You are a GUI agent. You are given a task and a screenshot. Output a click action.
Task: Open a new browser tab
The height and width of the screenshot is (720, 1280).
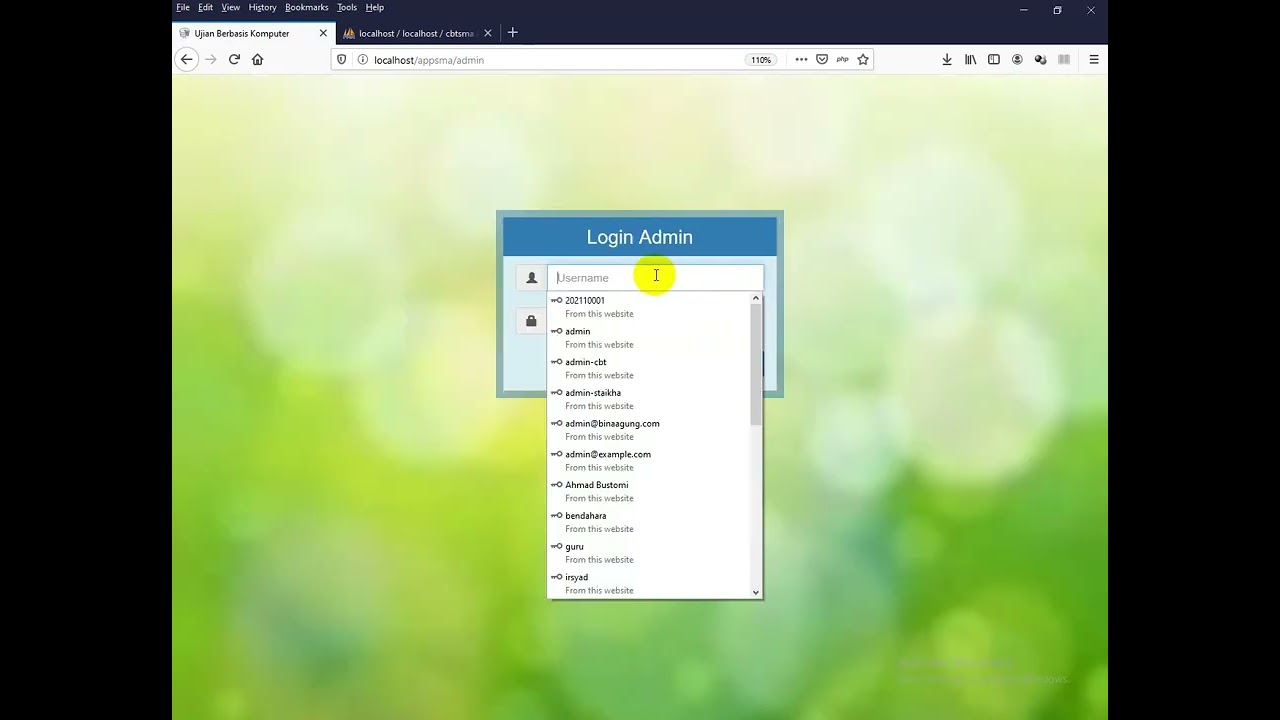[513, 33]
